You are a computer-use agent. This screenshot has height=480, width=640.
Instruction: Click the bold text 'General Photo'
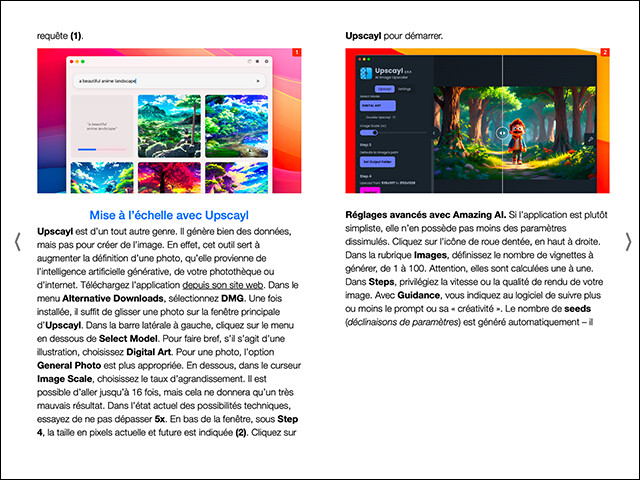[x=69, y=365]
